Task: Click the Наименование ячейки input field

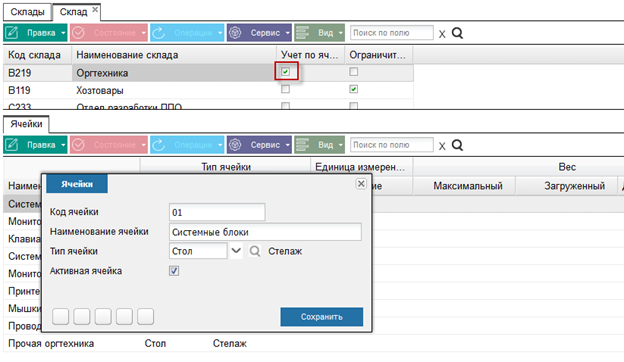Action: tap(265, 232)
